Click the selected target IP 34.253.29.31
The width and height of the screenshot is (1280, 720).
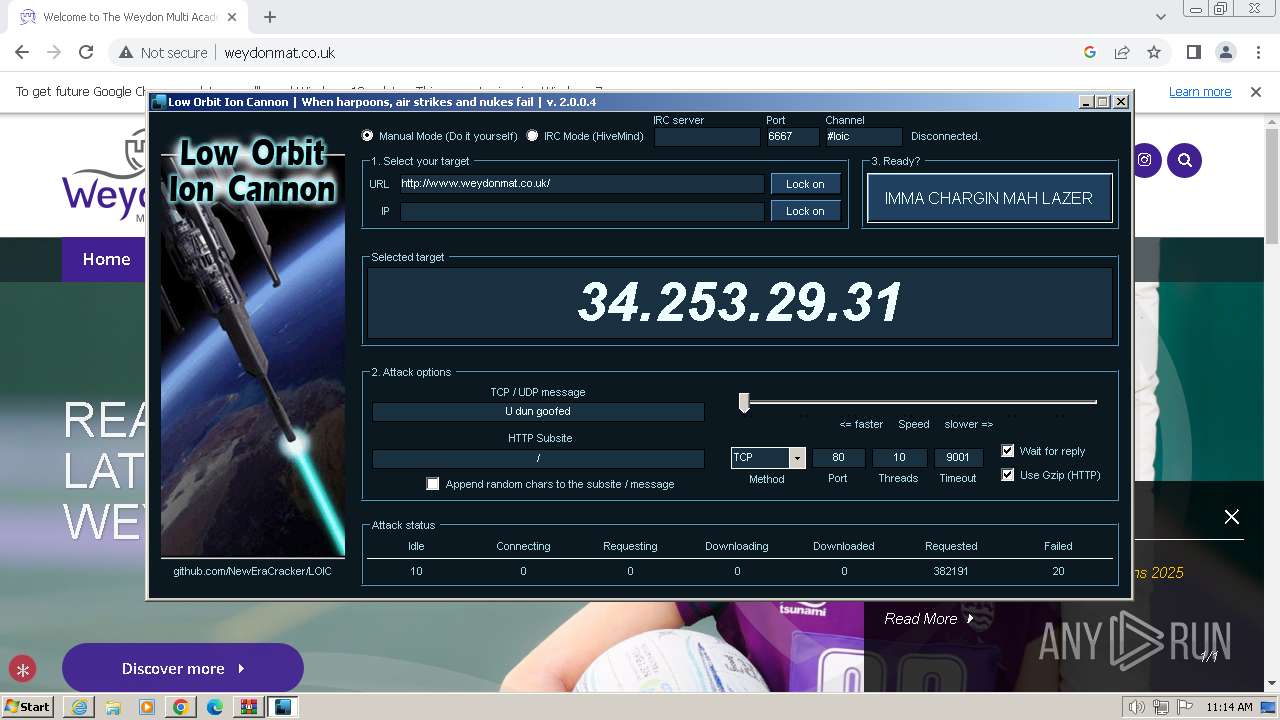pos(740,302)
